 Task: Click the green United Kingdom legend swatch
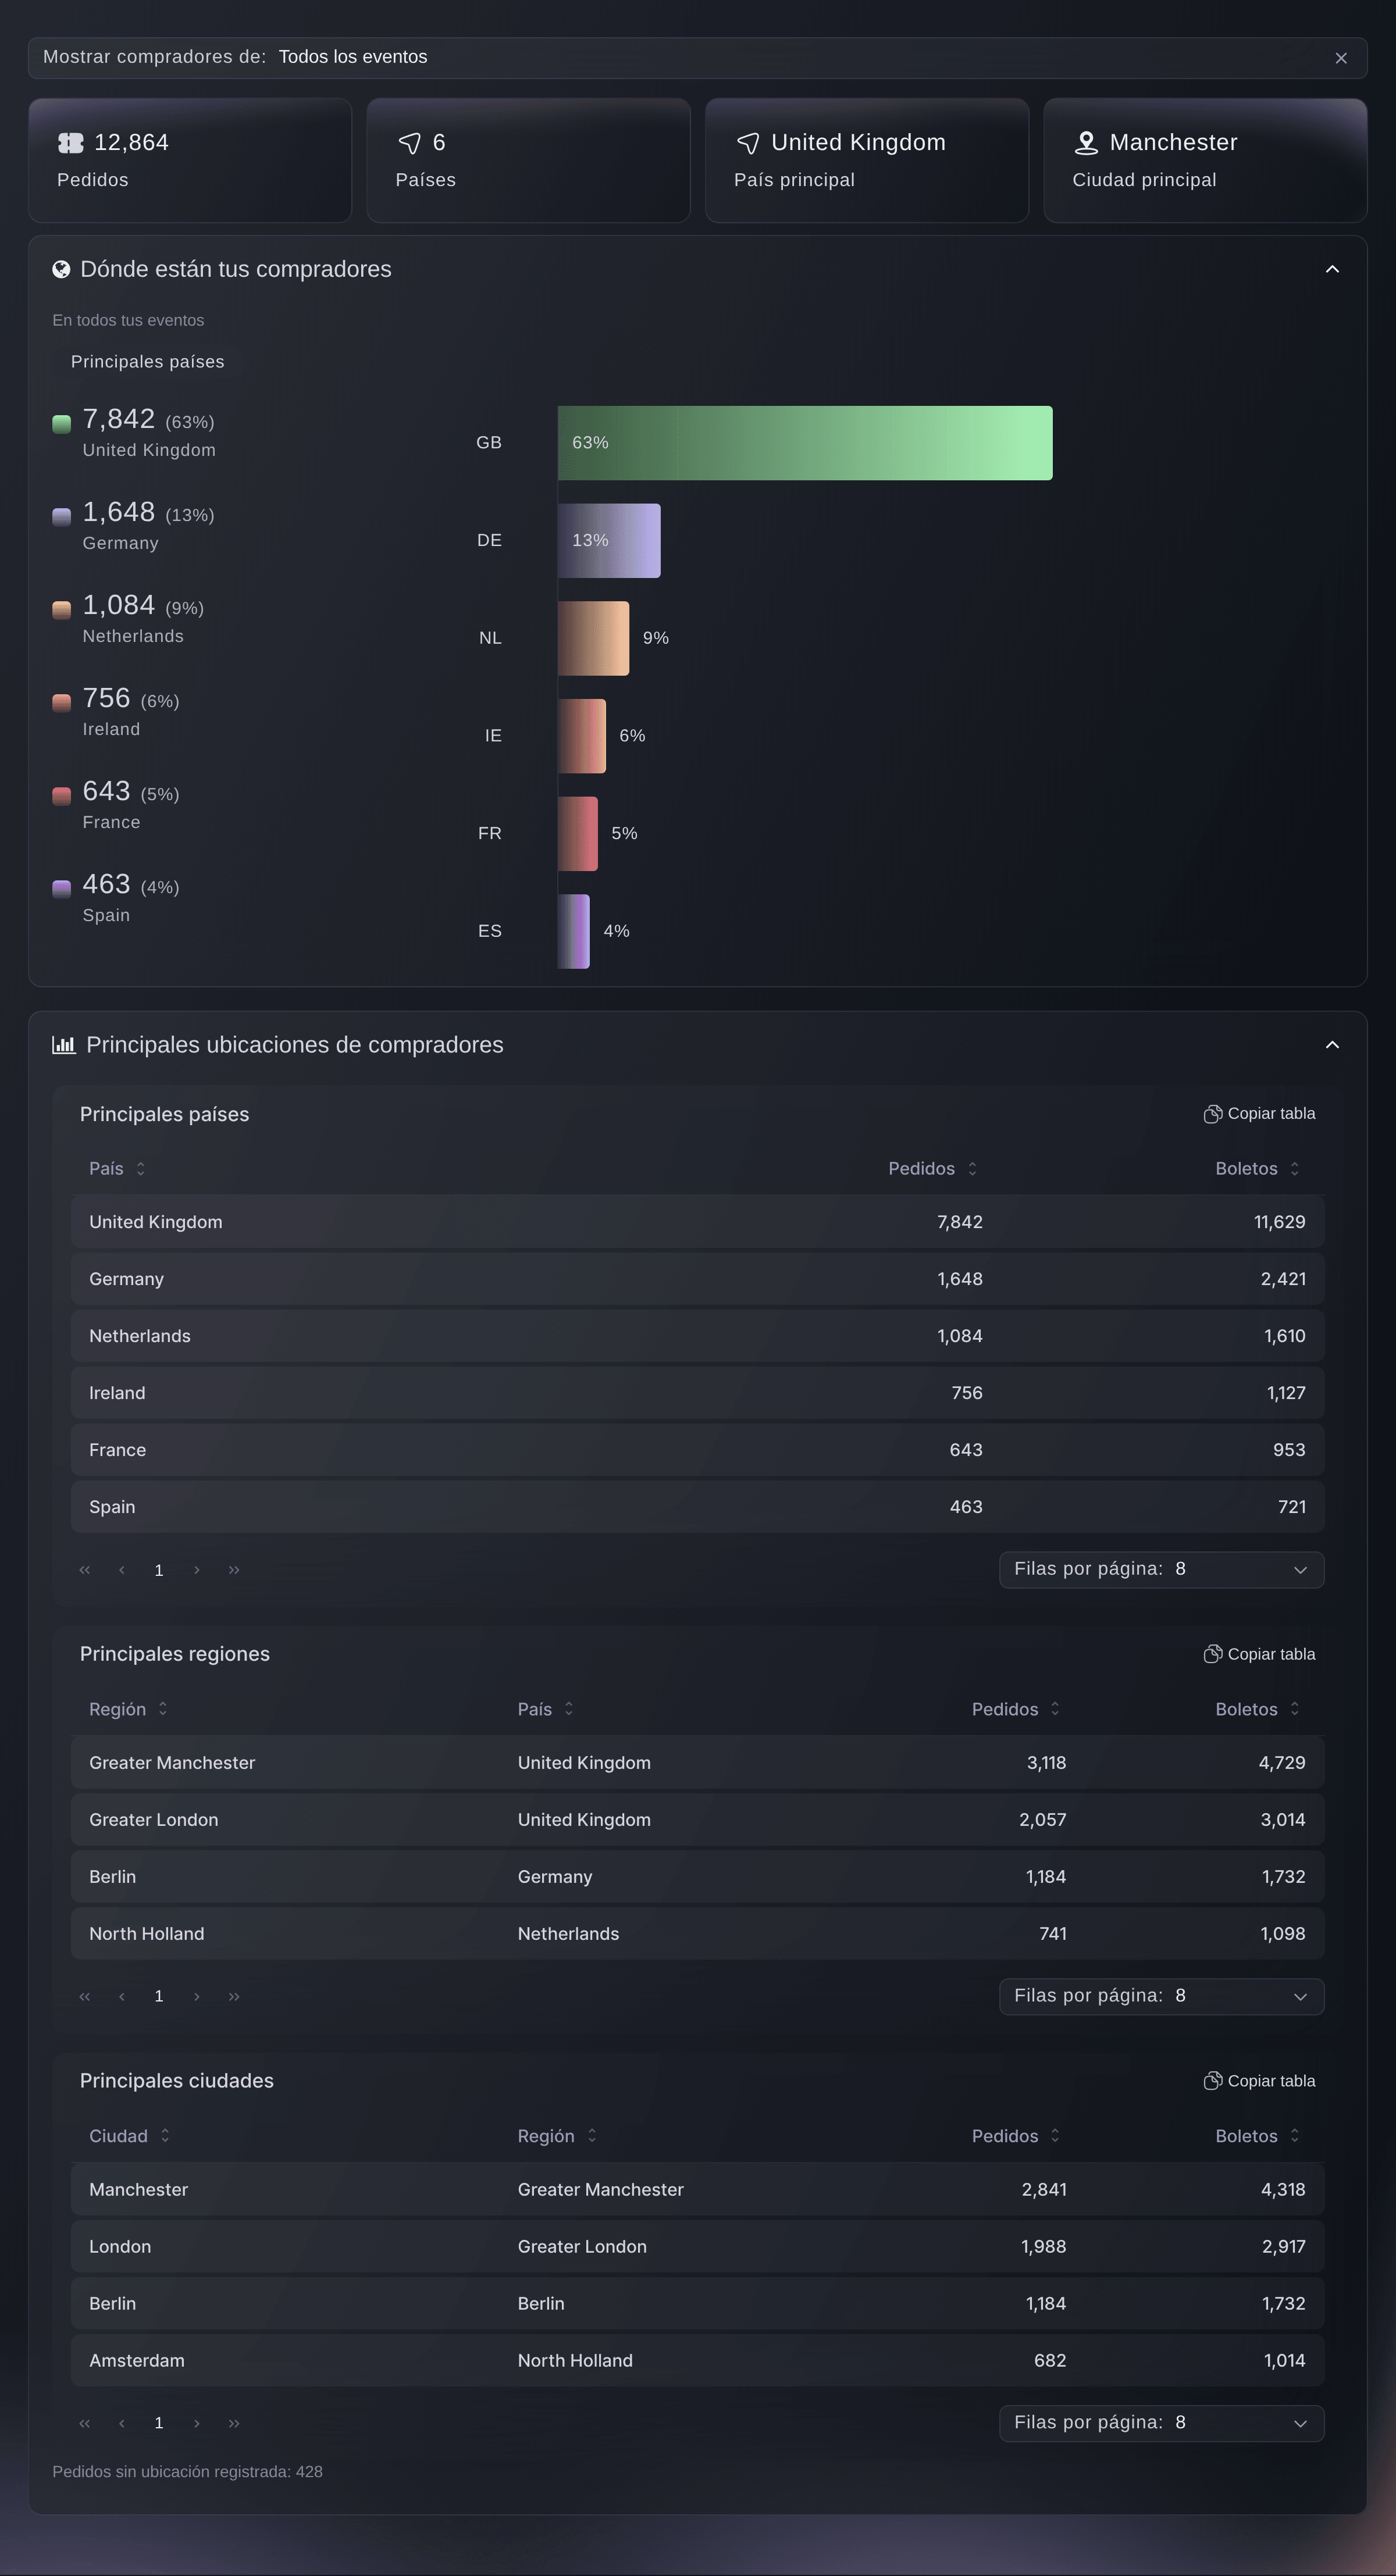(x=62, y=424)
